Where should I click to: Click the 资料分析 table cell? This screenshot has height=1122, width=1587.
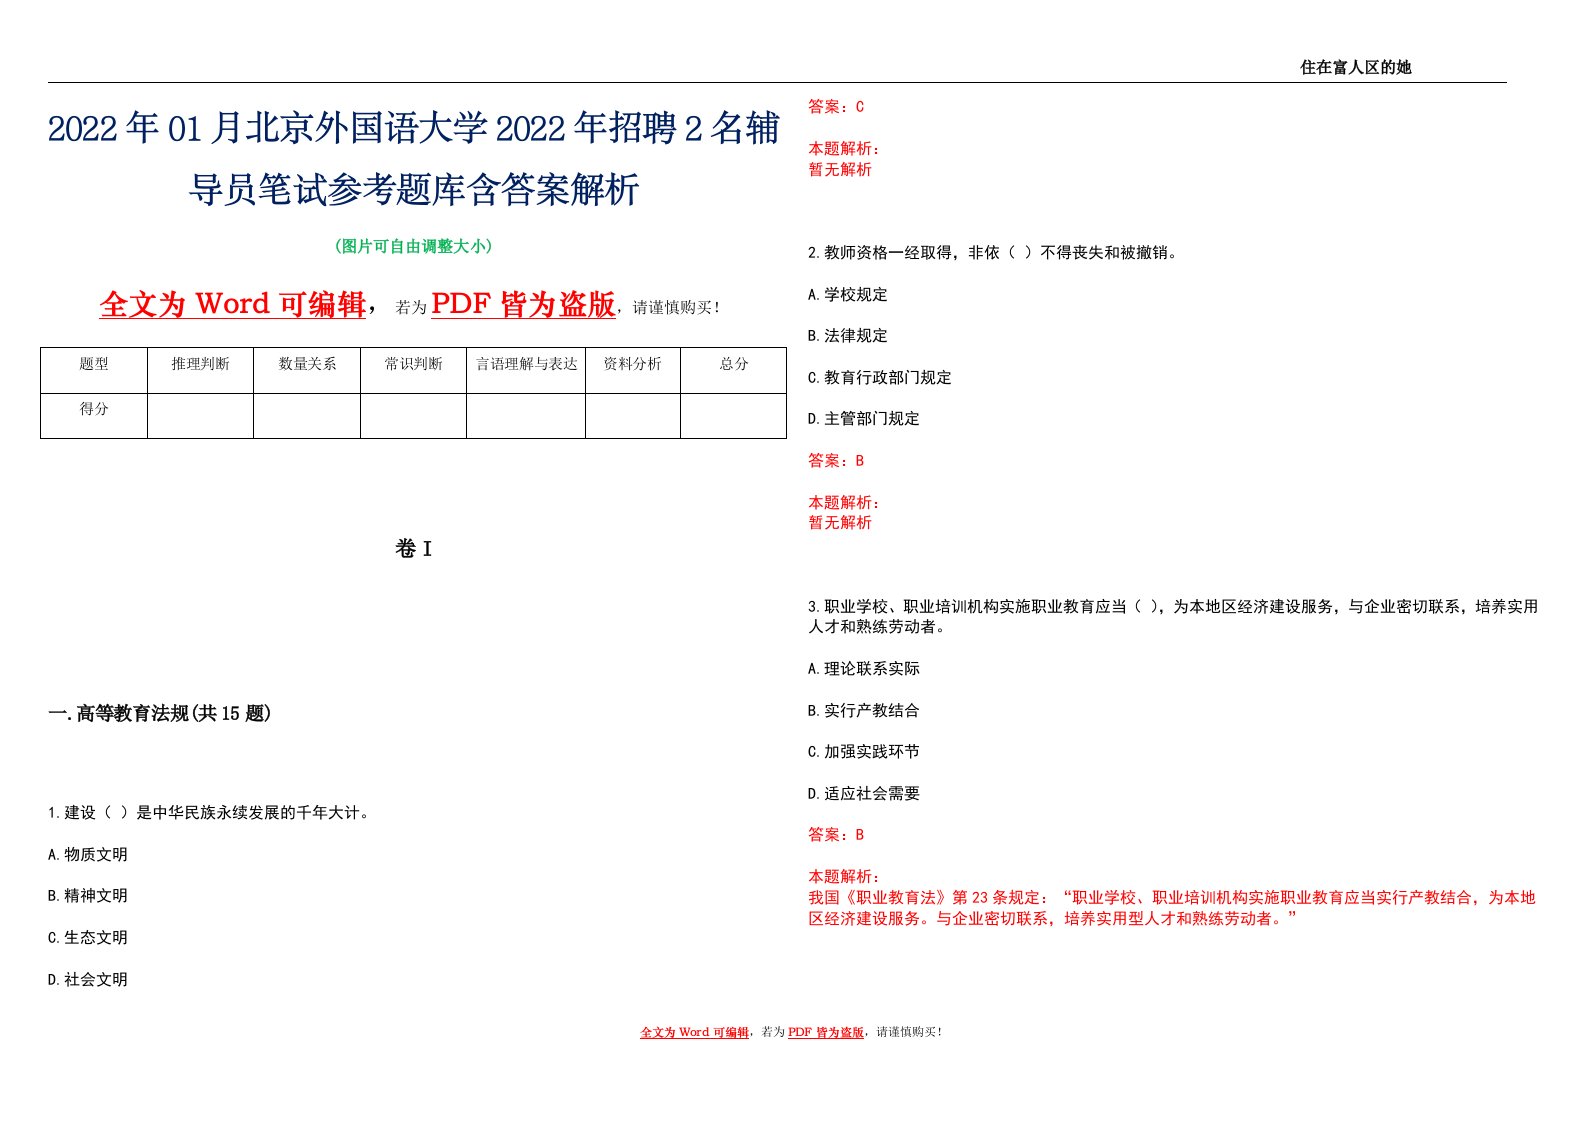(x=633, y=370)
